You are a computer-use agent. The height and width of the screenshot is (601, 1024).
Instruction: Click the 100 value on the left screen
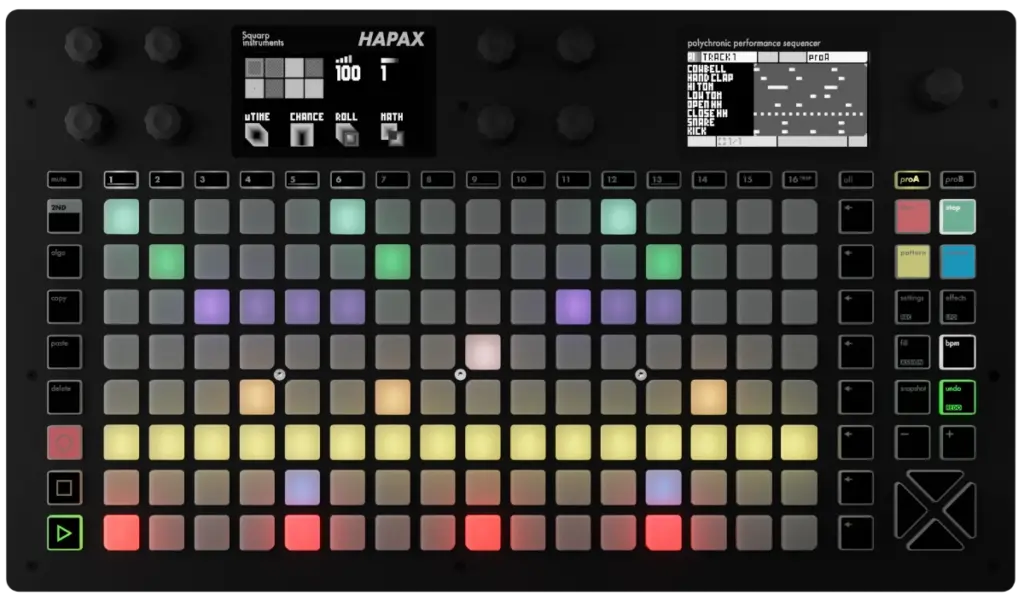(347, 73)
